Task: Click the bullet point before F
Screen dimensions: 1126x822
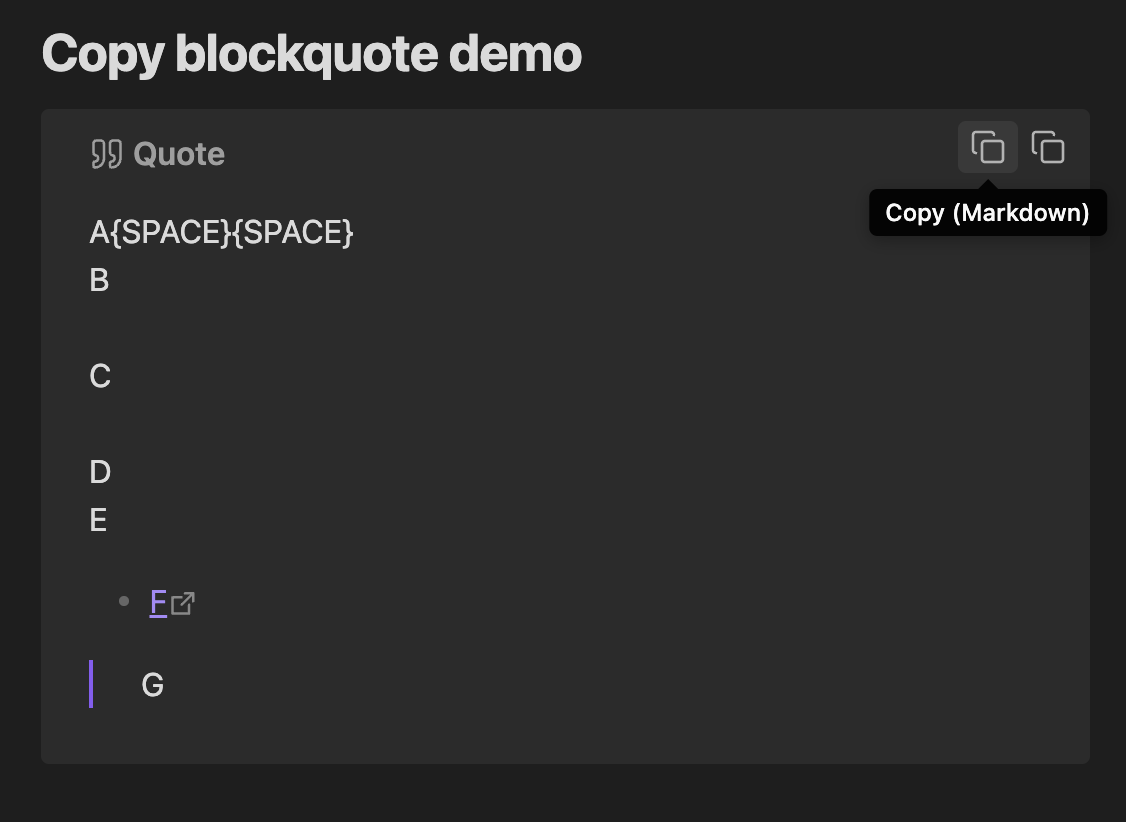Action: pos(124,602)
